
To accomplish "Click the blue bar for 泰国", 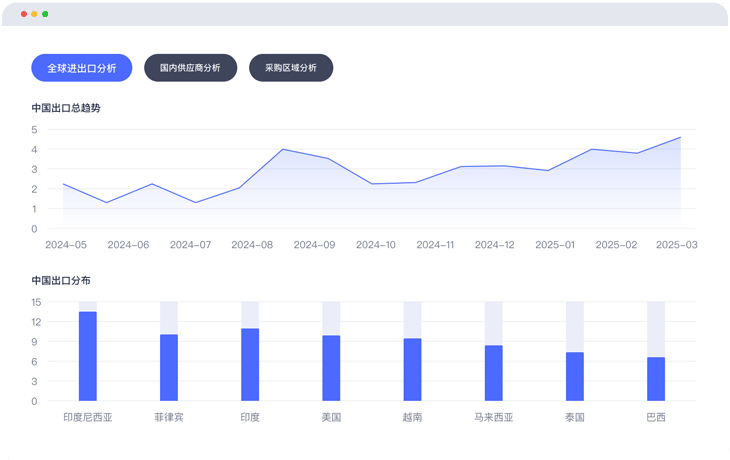I will [574, 377].
